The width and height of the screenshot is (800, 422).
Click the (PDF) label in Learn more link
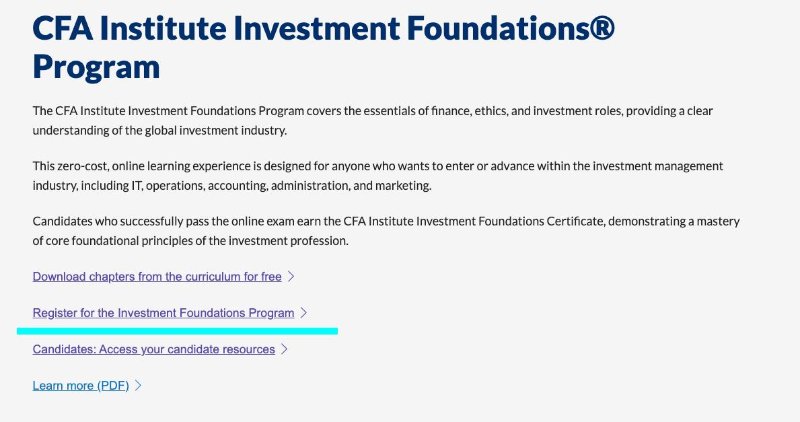(113, 385)
